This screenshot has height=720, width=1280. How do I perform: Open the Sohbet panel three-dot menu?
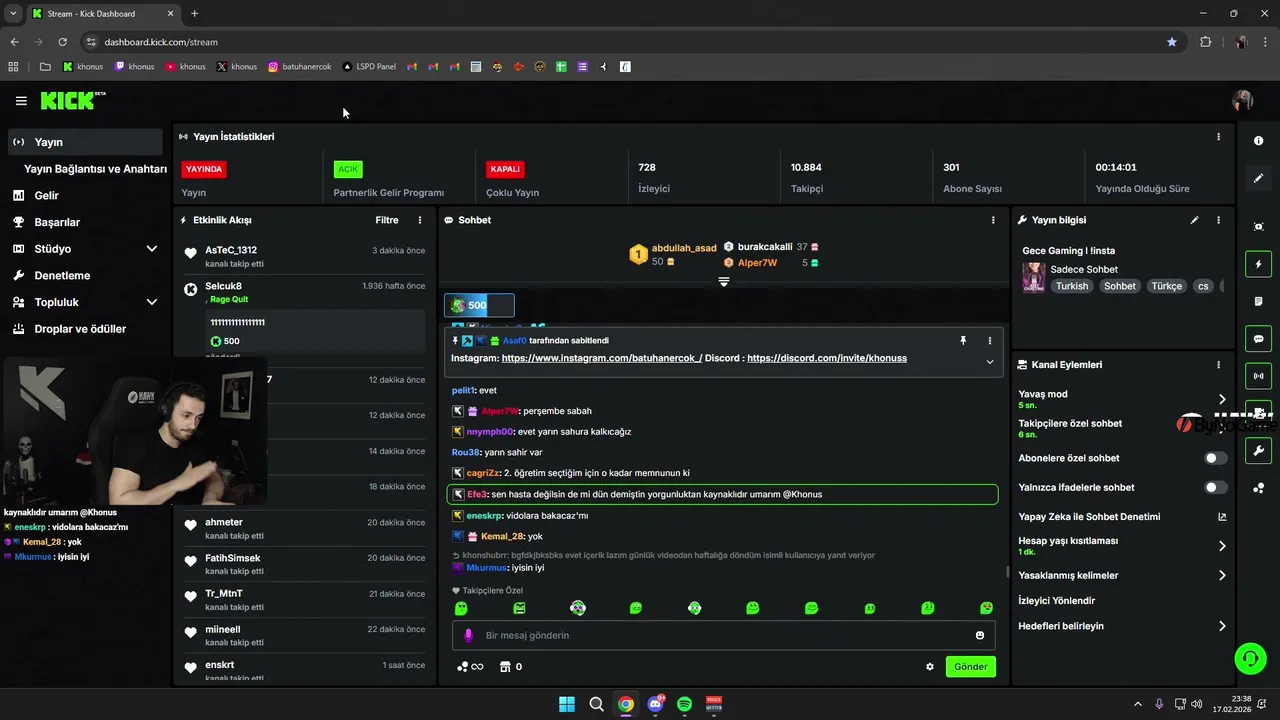point(993,220)
